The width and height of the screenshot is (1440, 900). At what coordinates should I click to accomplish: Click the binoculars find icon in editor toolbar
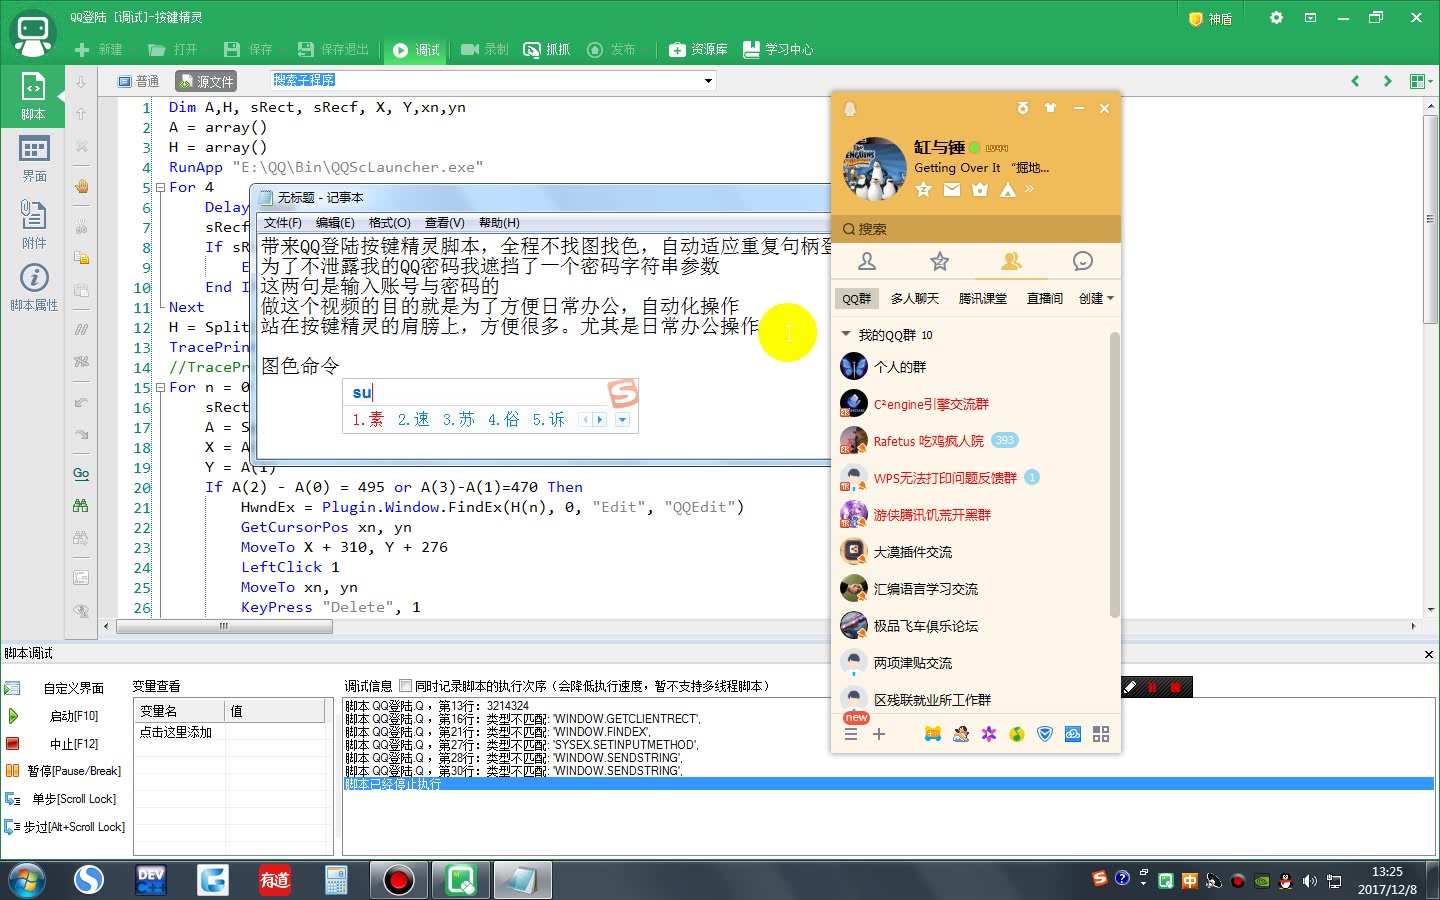coord(81,505)
